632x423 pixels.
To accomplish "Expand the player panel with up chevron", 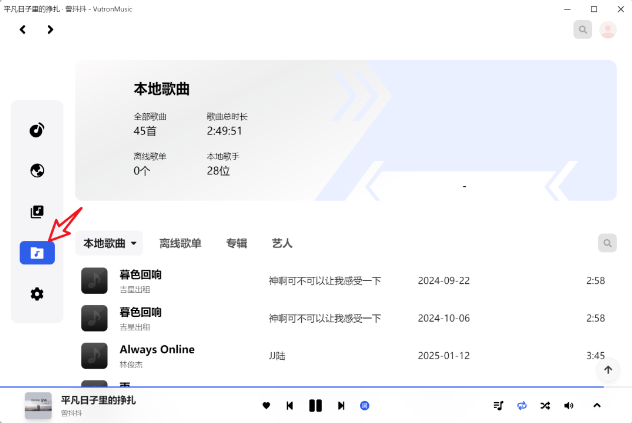I will click(597, 406).
